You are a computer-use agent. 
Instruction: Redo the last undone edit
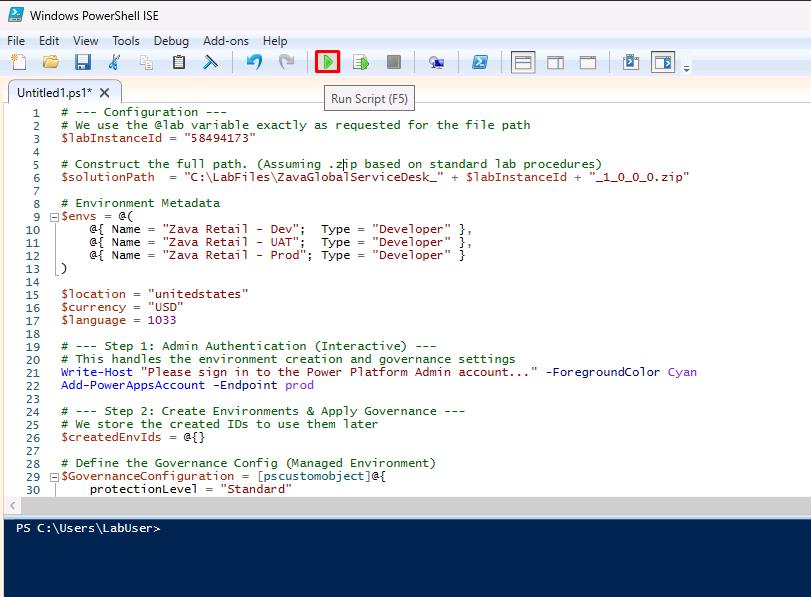click(286, 63)
